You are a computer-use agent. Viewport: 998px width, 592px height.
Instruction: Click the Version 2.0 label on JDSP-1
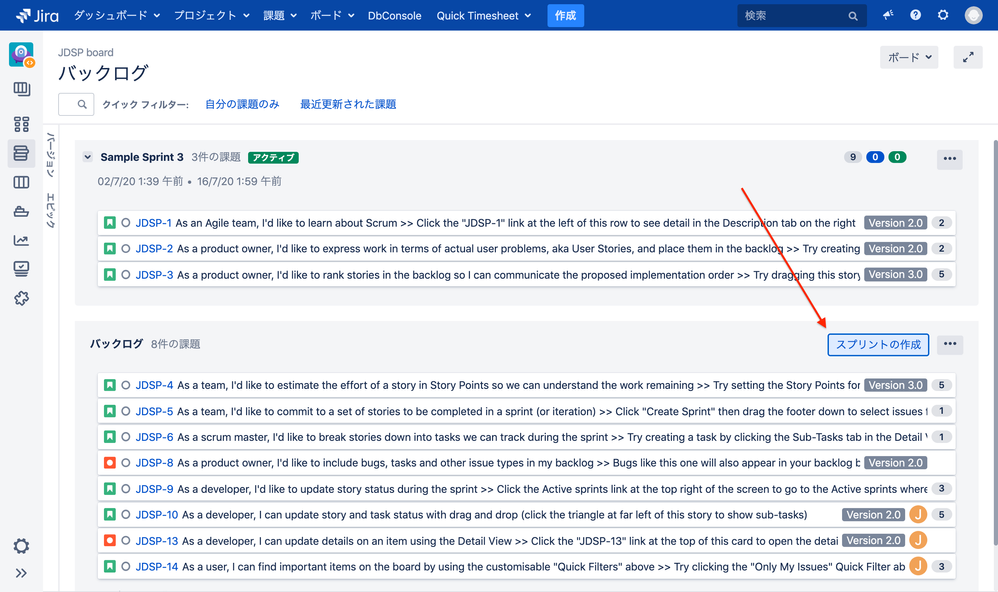pos(896,223)
